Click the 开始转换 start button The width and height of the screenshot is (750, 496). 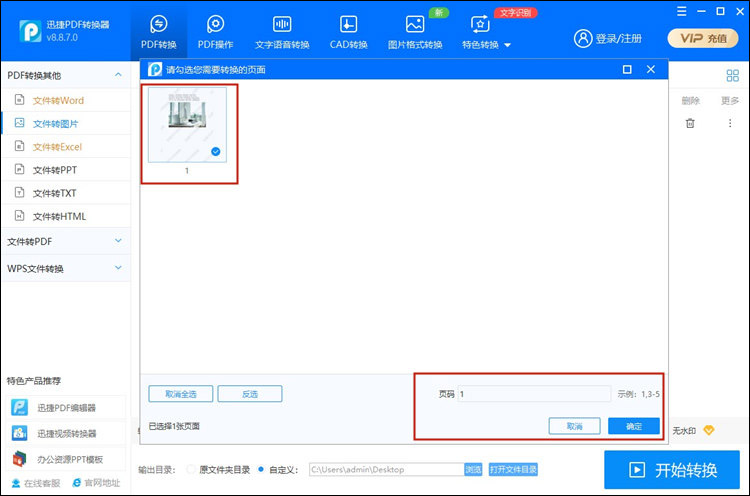pyautogui.click(x=672, y=470)
